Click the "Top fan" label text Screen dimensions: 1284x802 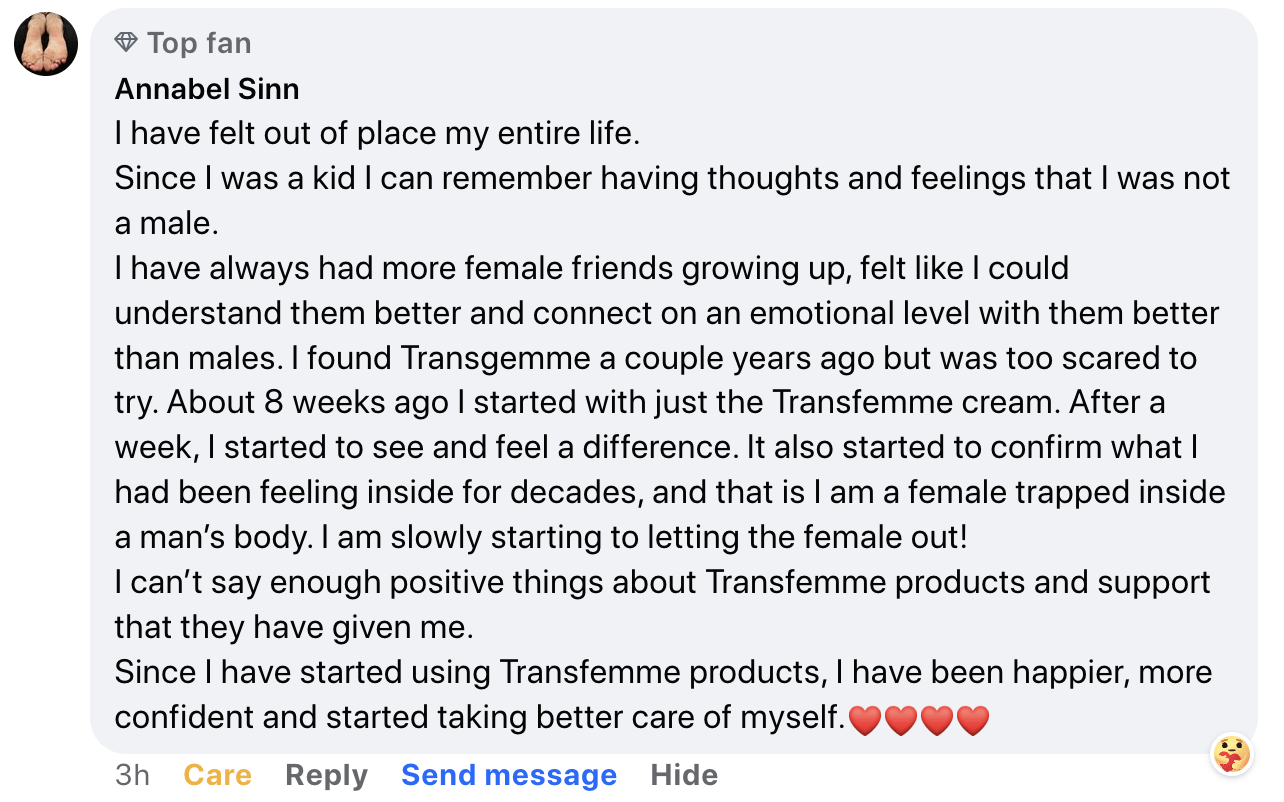tap(199, 43)
